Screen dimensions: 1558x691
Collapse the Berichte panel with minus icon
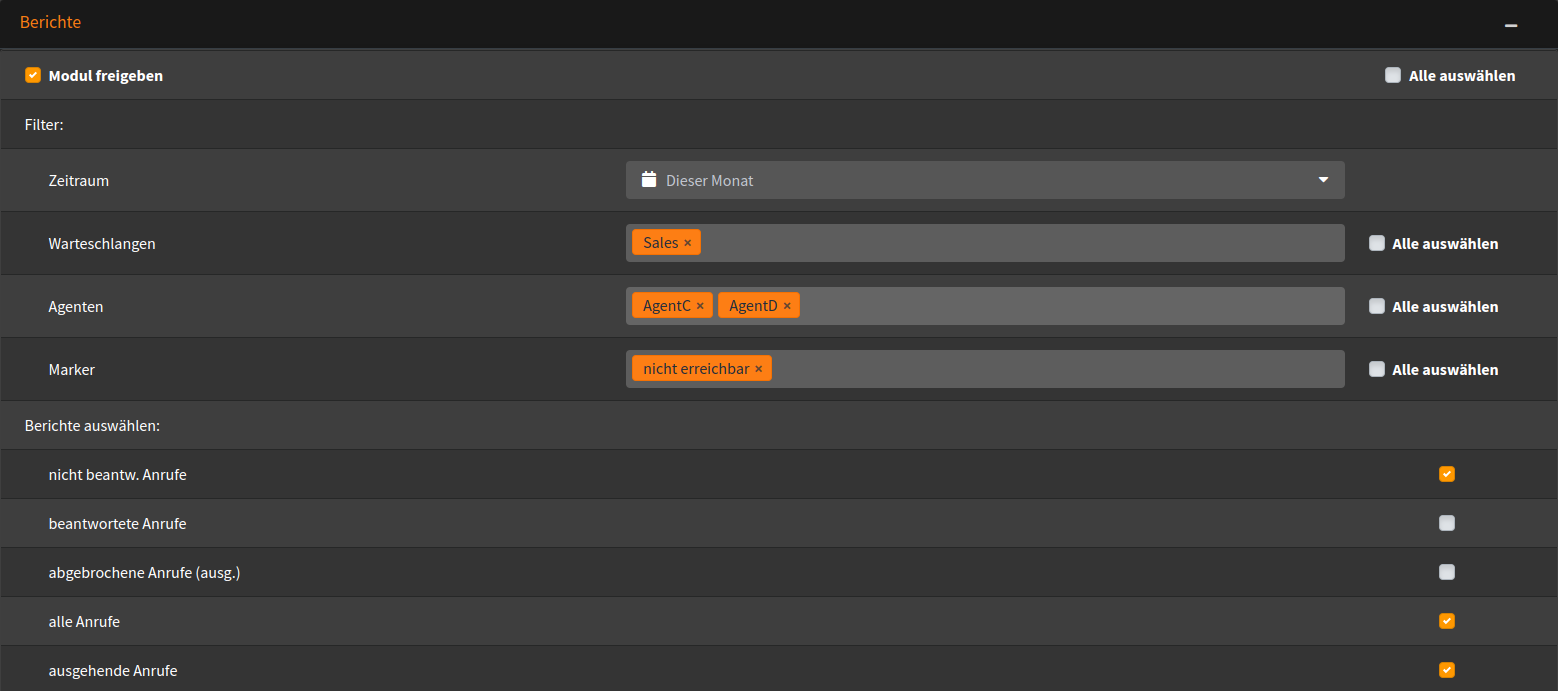click(1511, 24)
